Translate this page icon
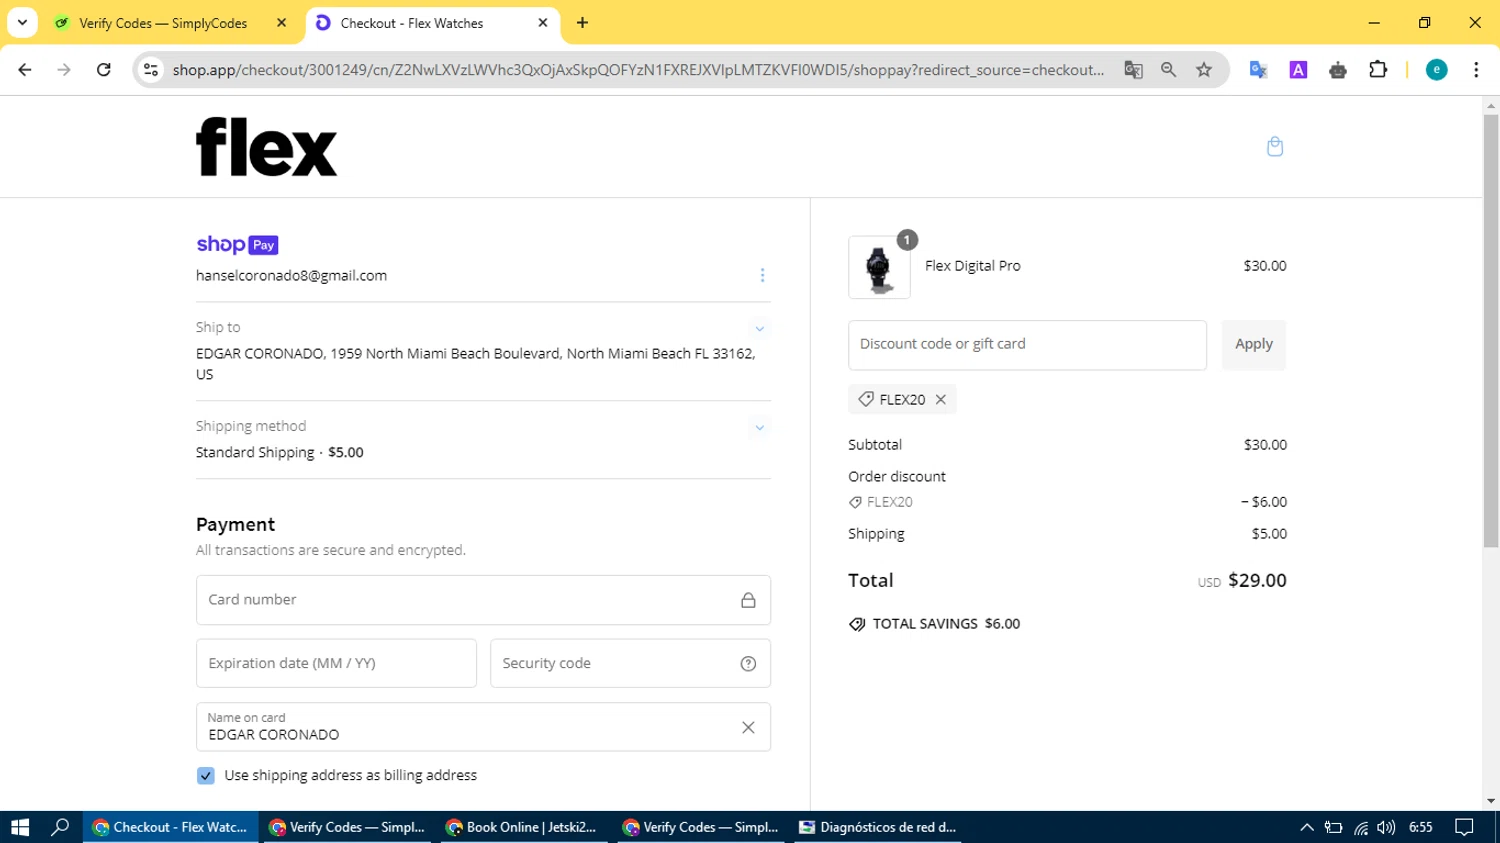This screenshot has height=843, width=1500. pos(1133,70)
